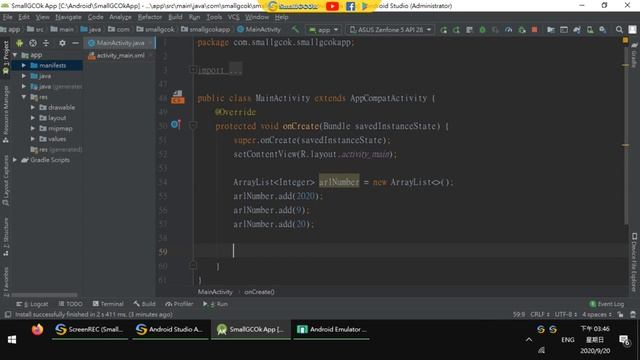Click the Facebook icon in title overlay
The height and width of the screenshot is (360, 640).
pos(350,6)
